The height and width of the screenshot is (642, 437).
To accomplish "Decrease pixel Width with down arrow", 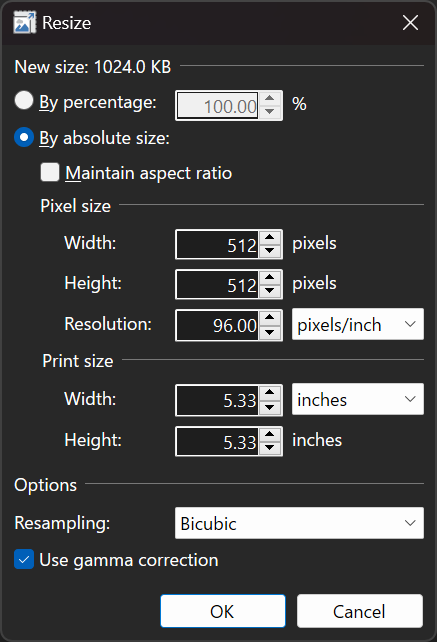I will (269, 251).
